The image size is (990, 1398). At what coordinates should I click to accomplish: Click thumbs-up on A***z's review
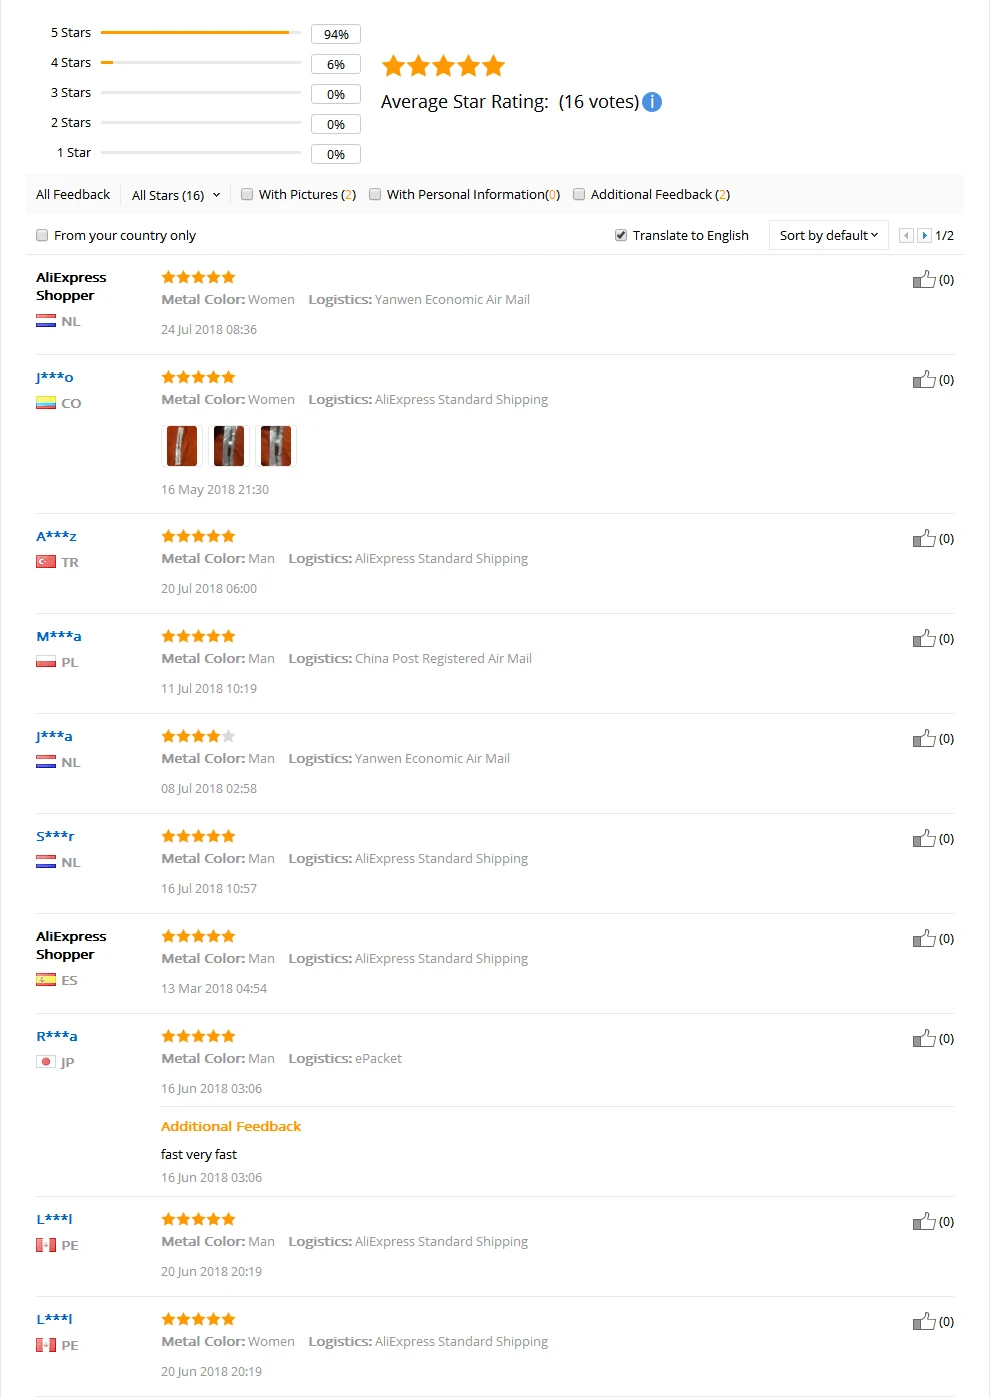[924, 538]
